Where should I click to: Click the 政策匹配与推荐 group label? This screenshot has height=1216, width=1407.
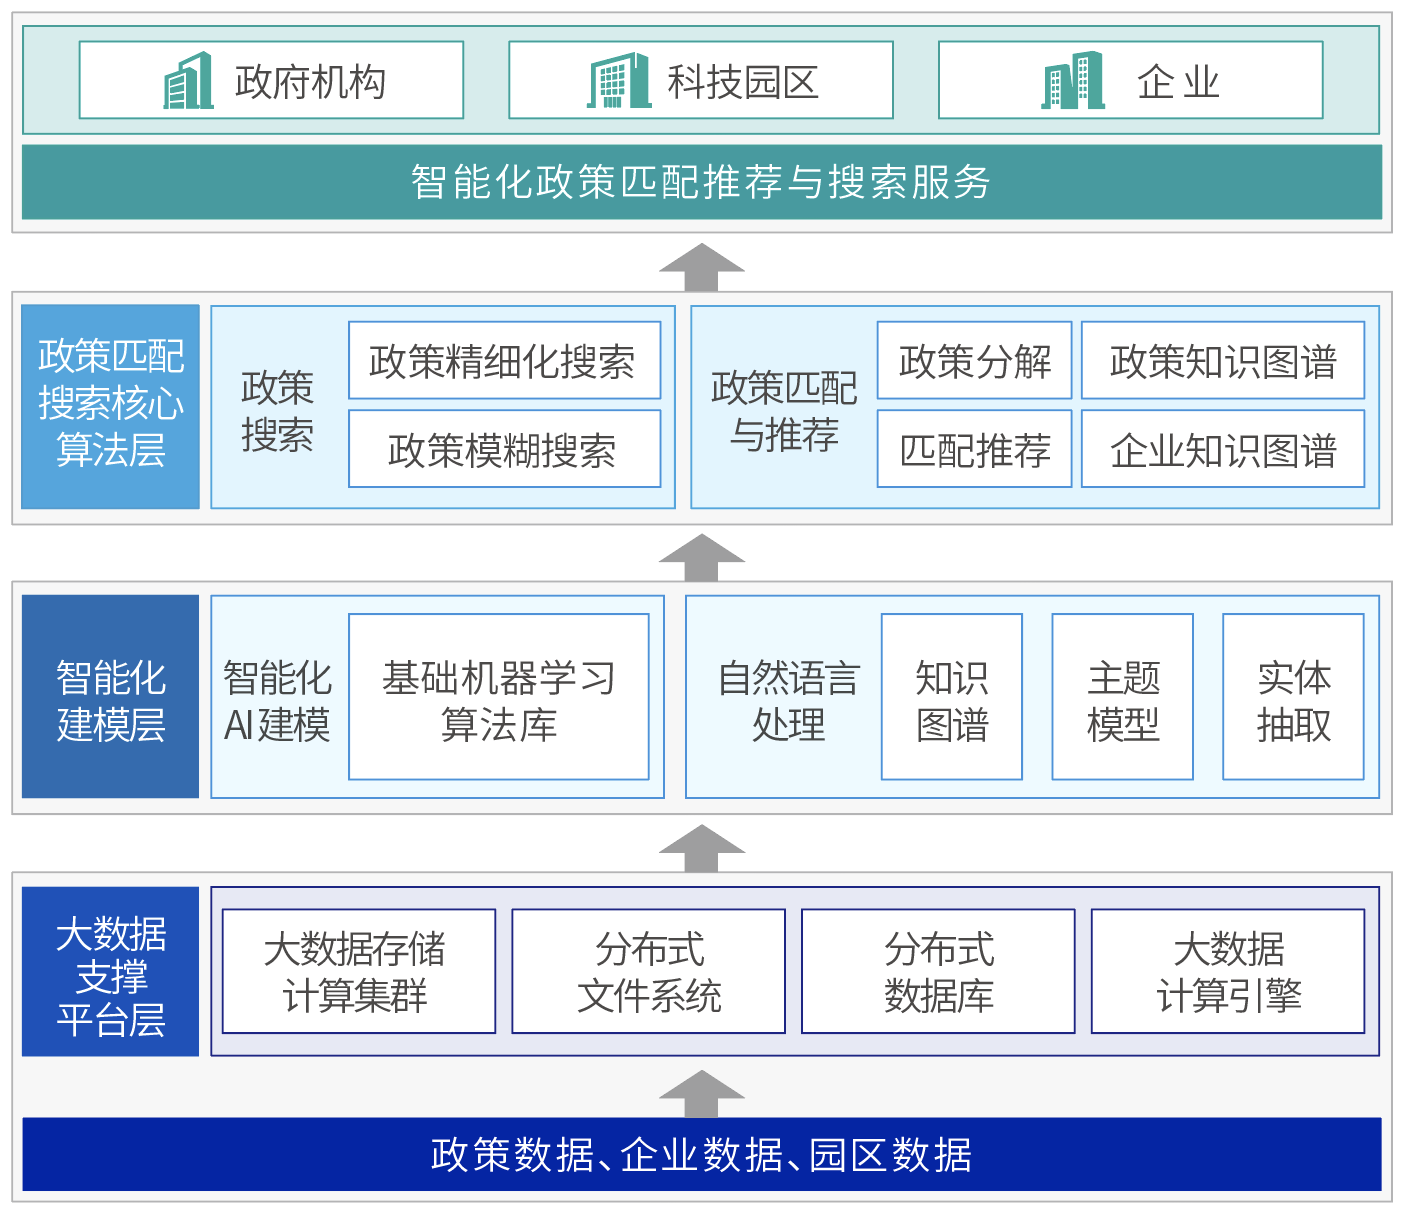tap(784, 411)
